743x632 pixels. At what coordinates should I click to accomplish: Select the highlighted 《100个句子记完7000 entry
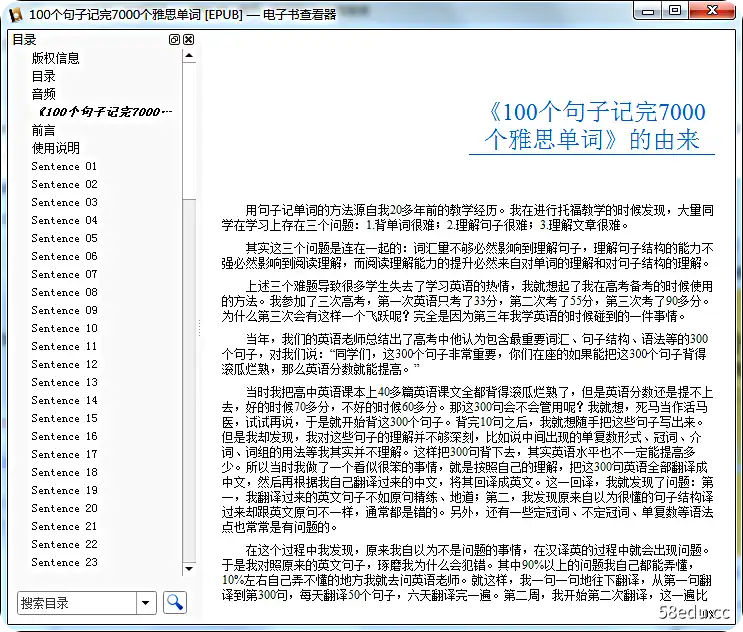105,112
